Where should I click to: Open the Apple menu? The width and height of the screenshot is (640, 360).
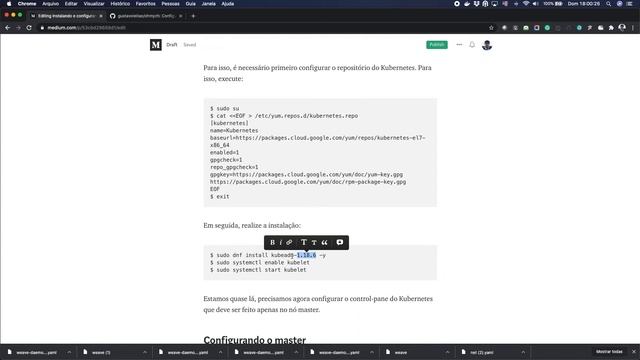pyautogui.click(x=9, y=4)
